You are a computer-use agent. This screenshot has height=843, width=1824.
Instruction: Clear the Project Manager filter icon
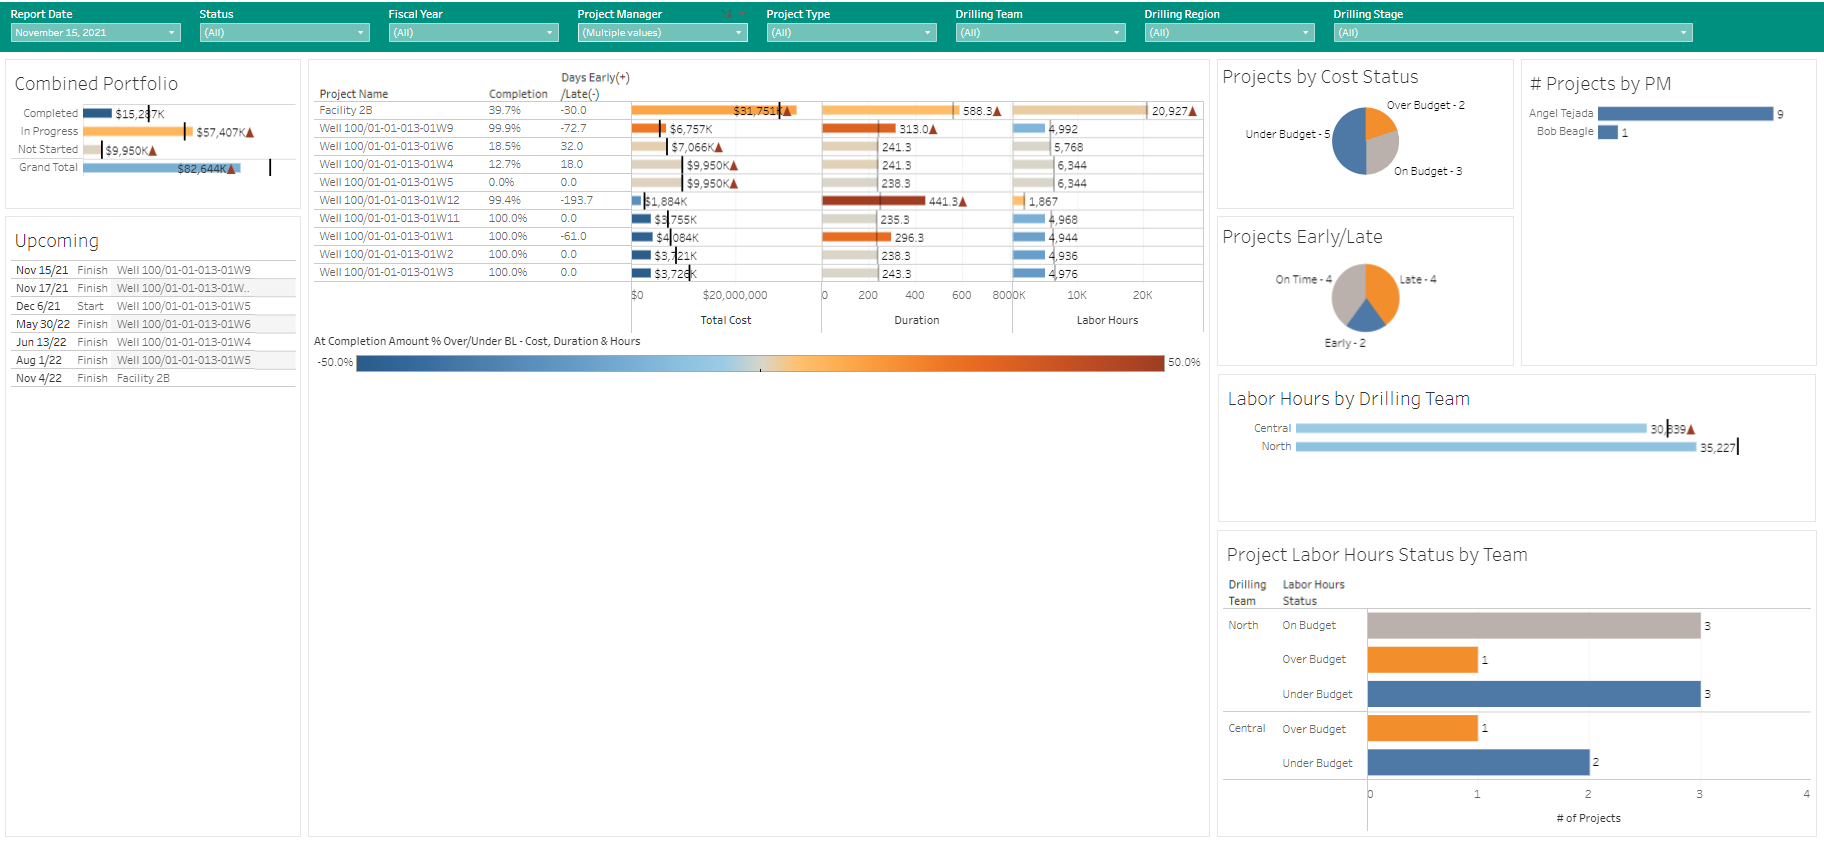pyautogui.click(x=728, y=14)
